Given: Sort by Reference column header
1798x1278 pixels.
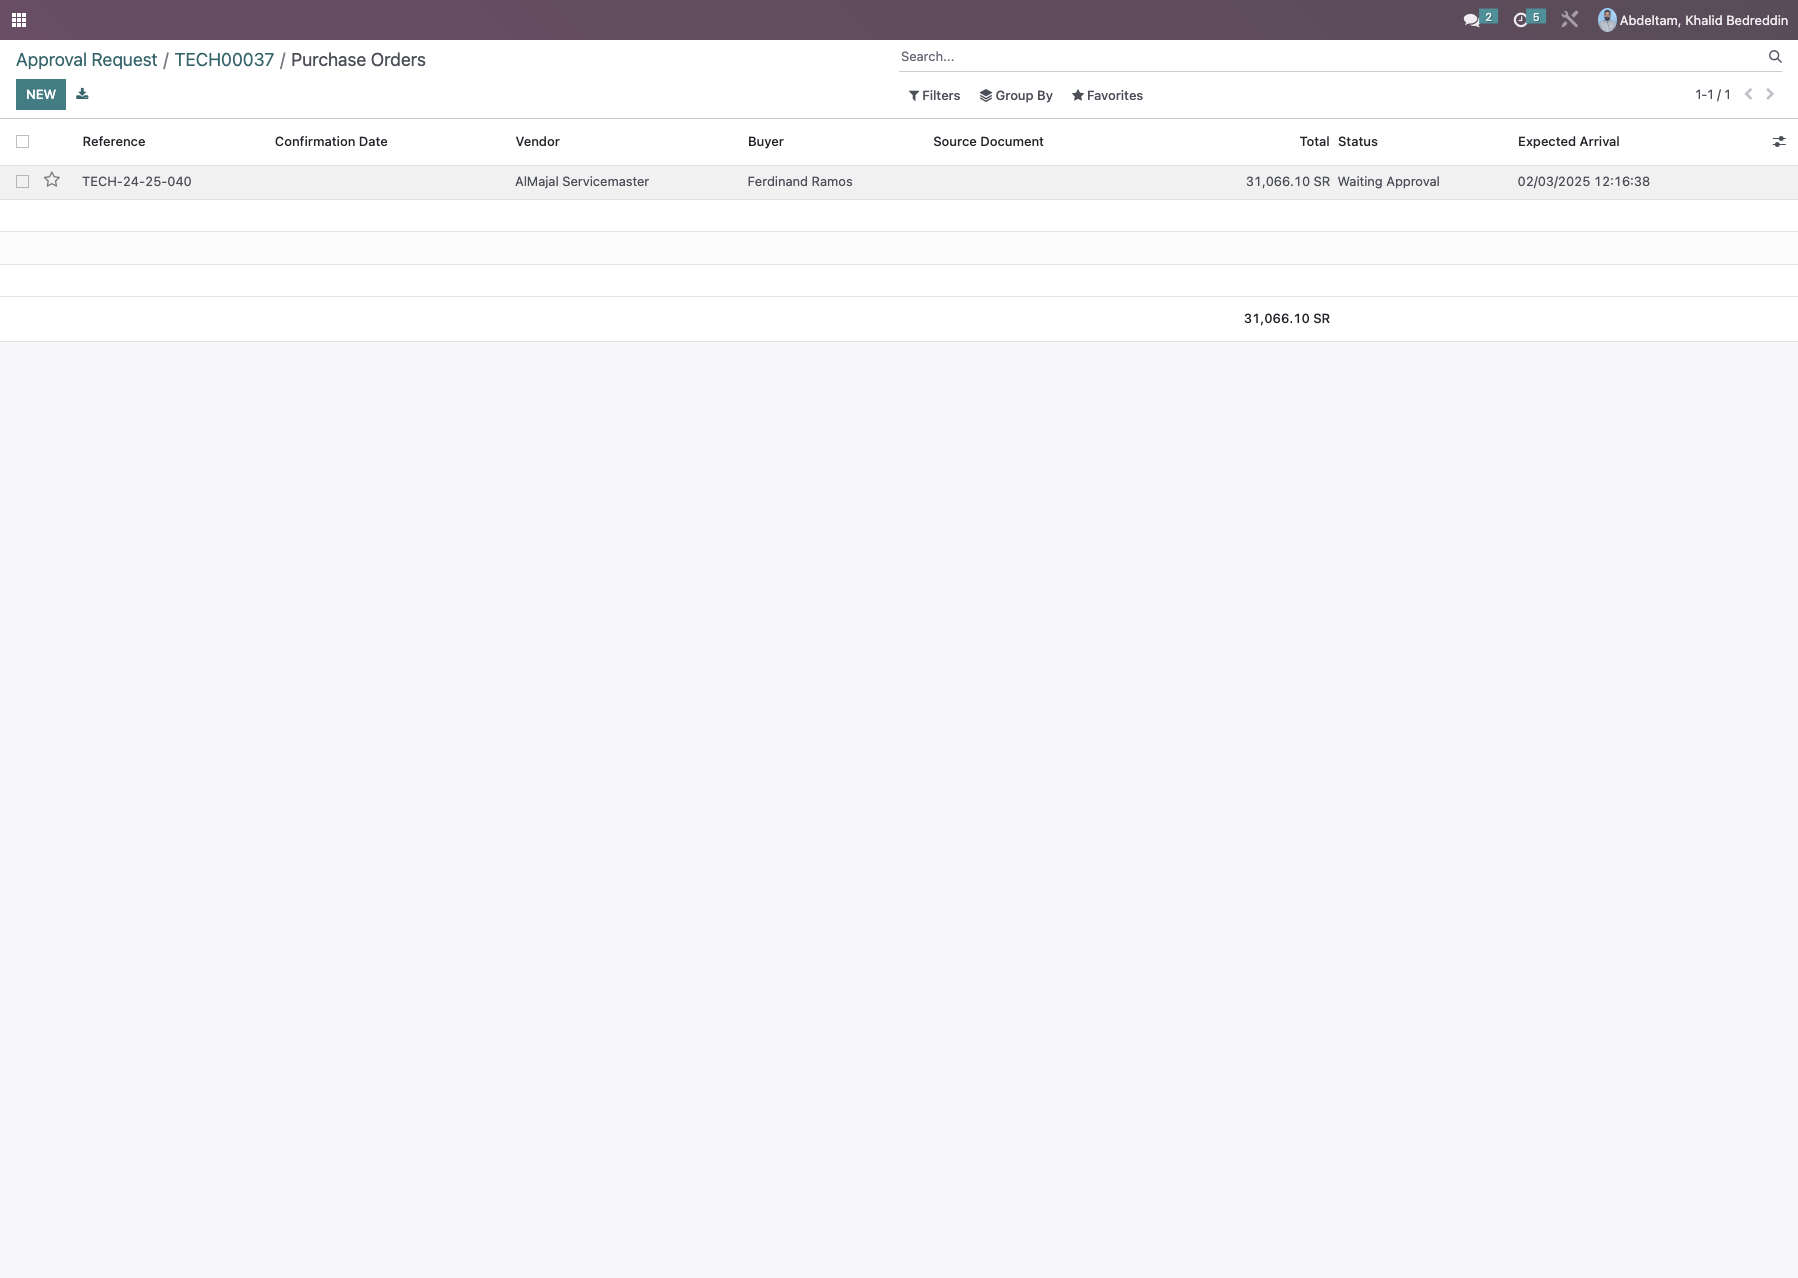Looking at the screenshot, I should (x=114, y=142).
